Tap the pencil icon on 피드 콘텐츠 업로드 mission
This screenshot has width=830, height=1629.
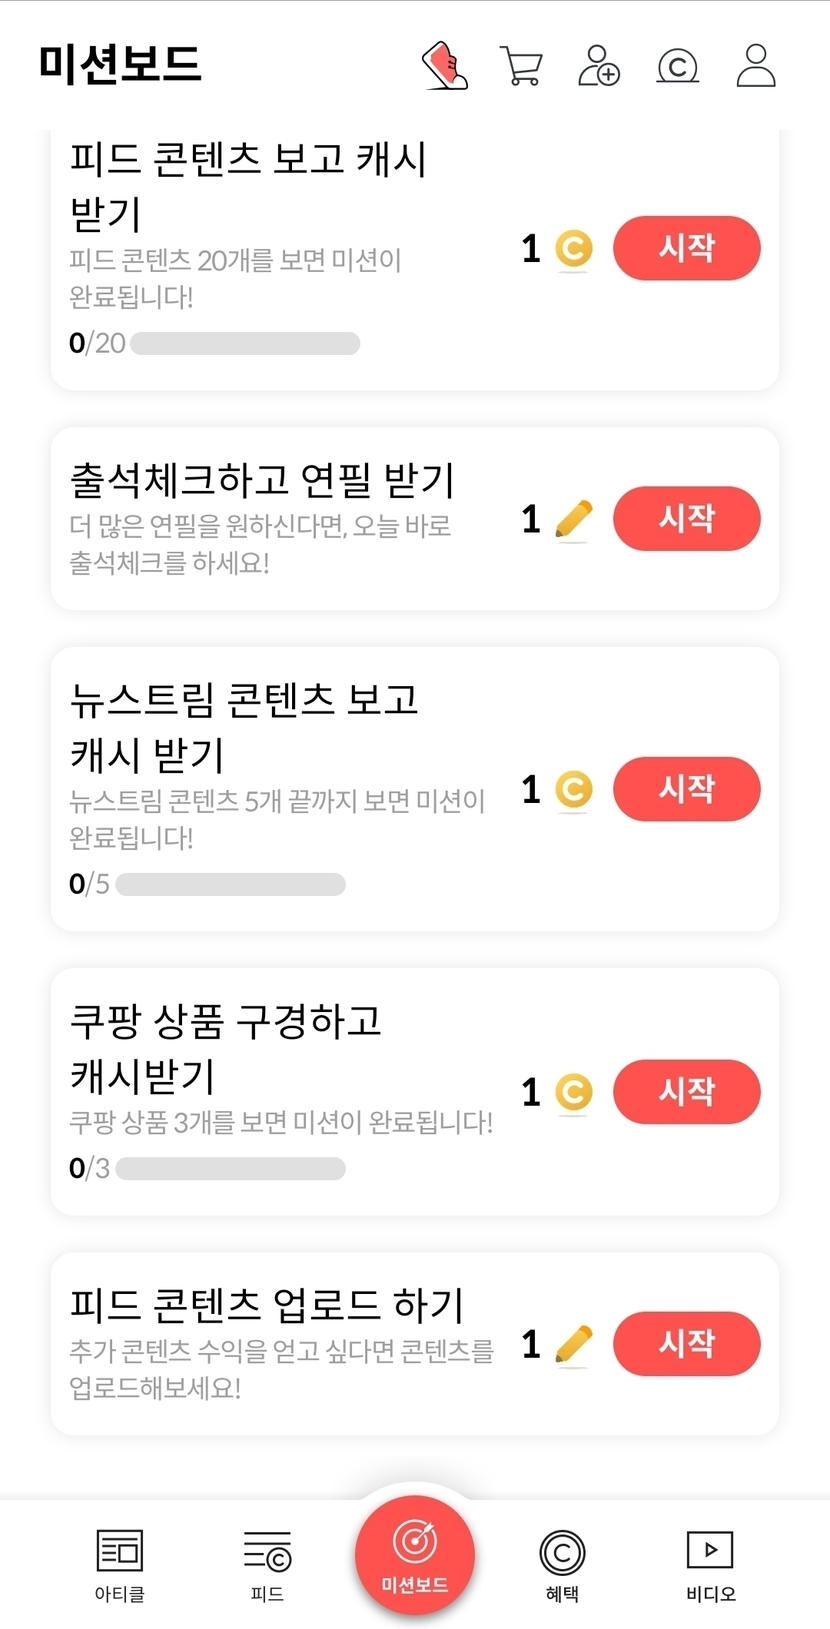coord(573,1344)
